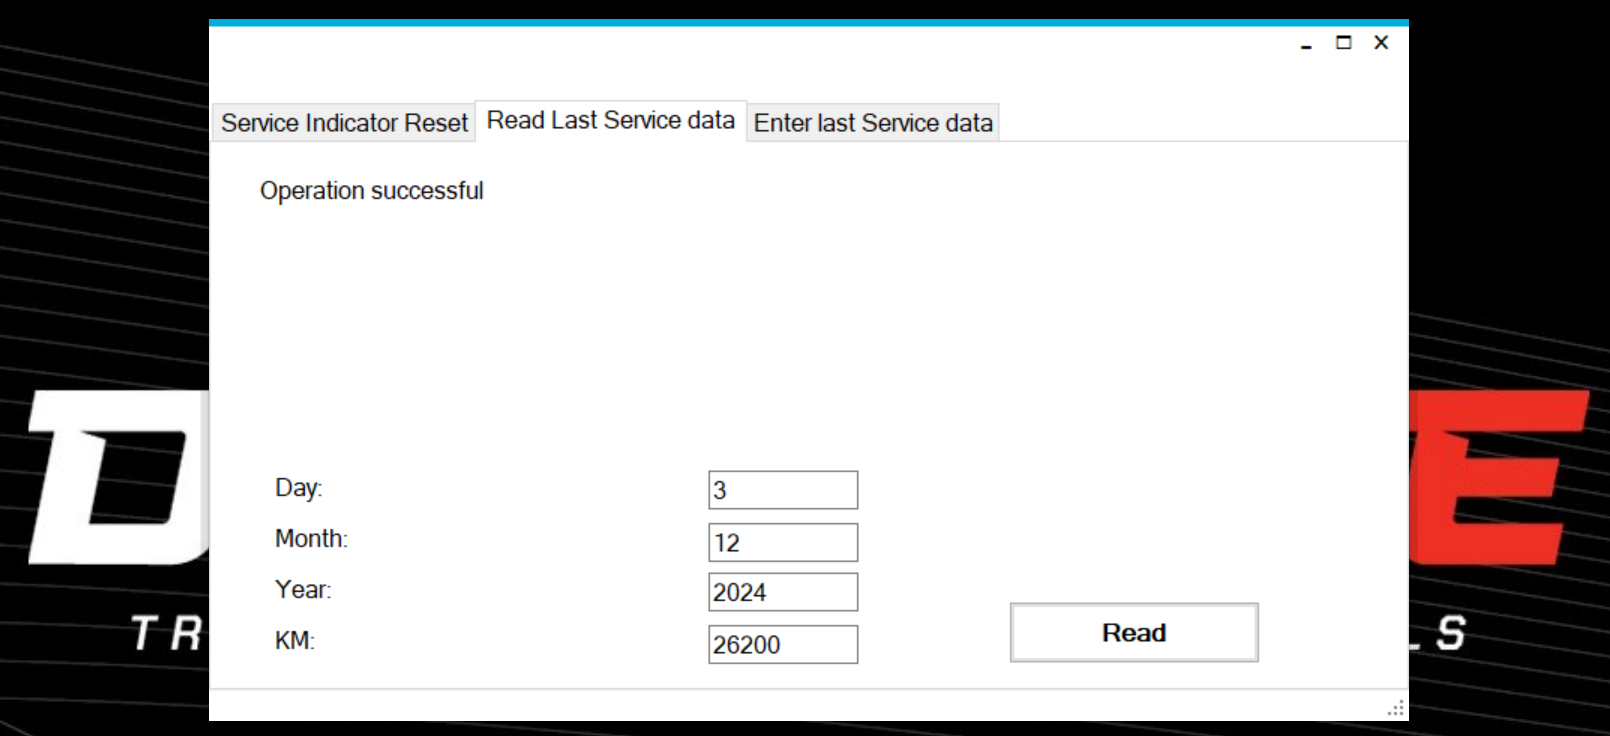Click the resize grip in window corner
Screen dimensions: 1610x736
(1396, 709)
